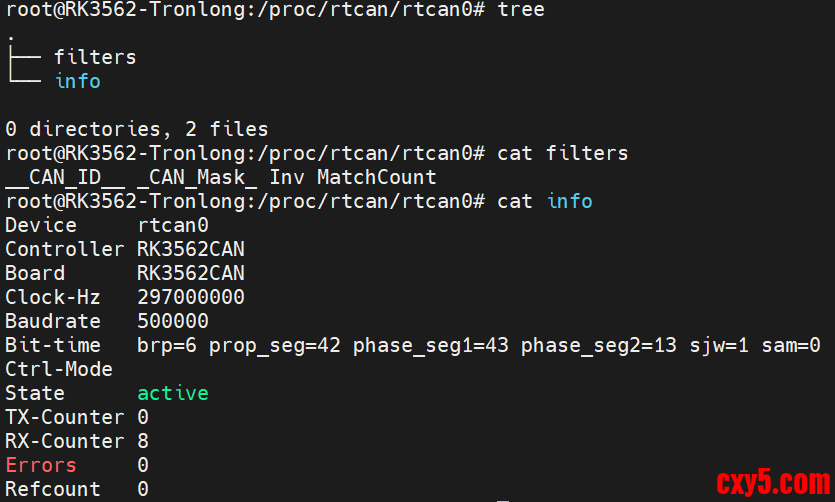835x502 pixels.
Task: Click the Baudrate value 500000
Action: tap(173, 321)
